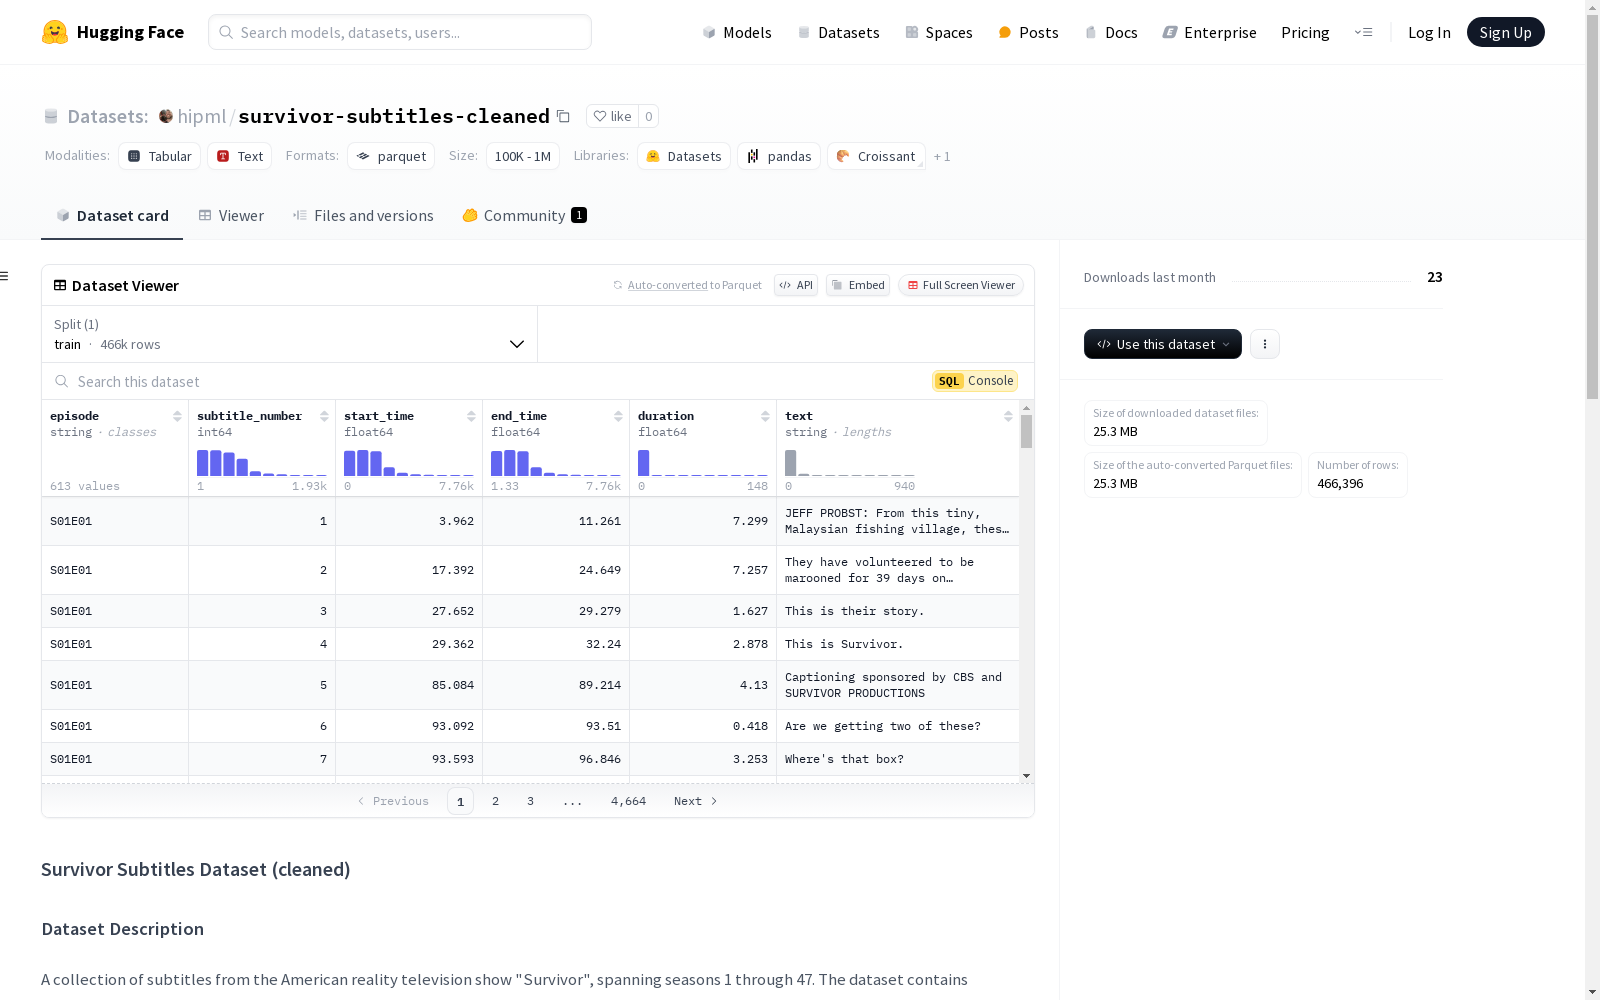Image resolution: width=1600 pixels, height=1000 pixels.
Task: Click the Hugging Face logo icon
Action: (55, 32)
